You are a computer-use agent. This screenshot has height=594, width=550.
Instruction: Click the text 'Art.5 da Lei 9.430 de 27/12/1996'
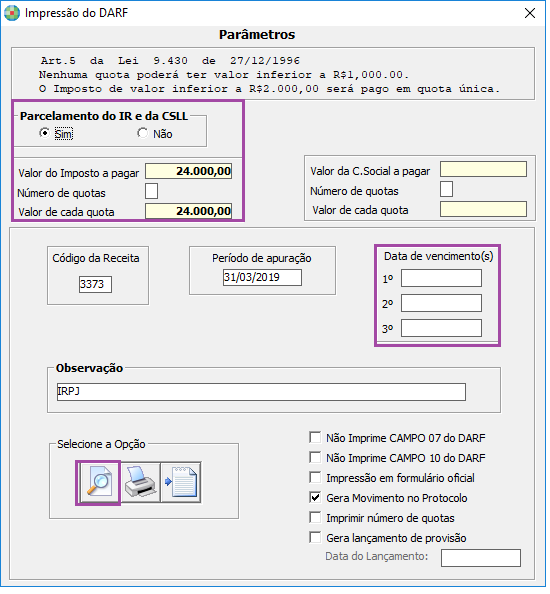click(170, 61)
